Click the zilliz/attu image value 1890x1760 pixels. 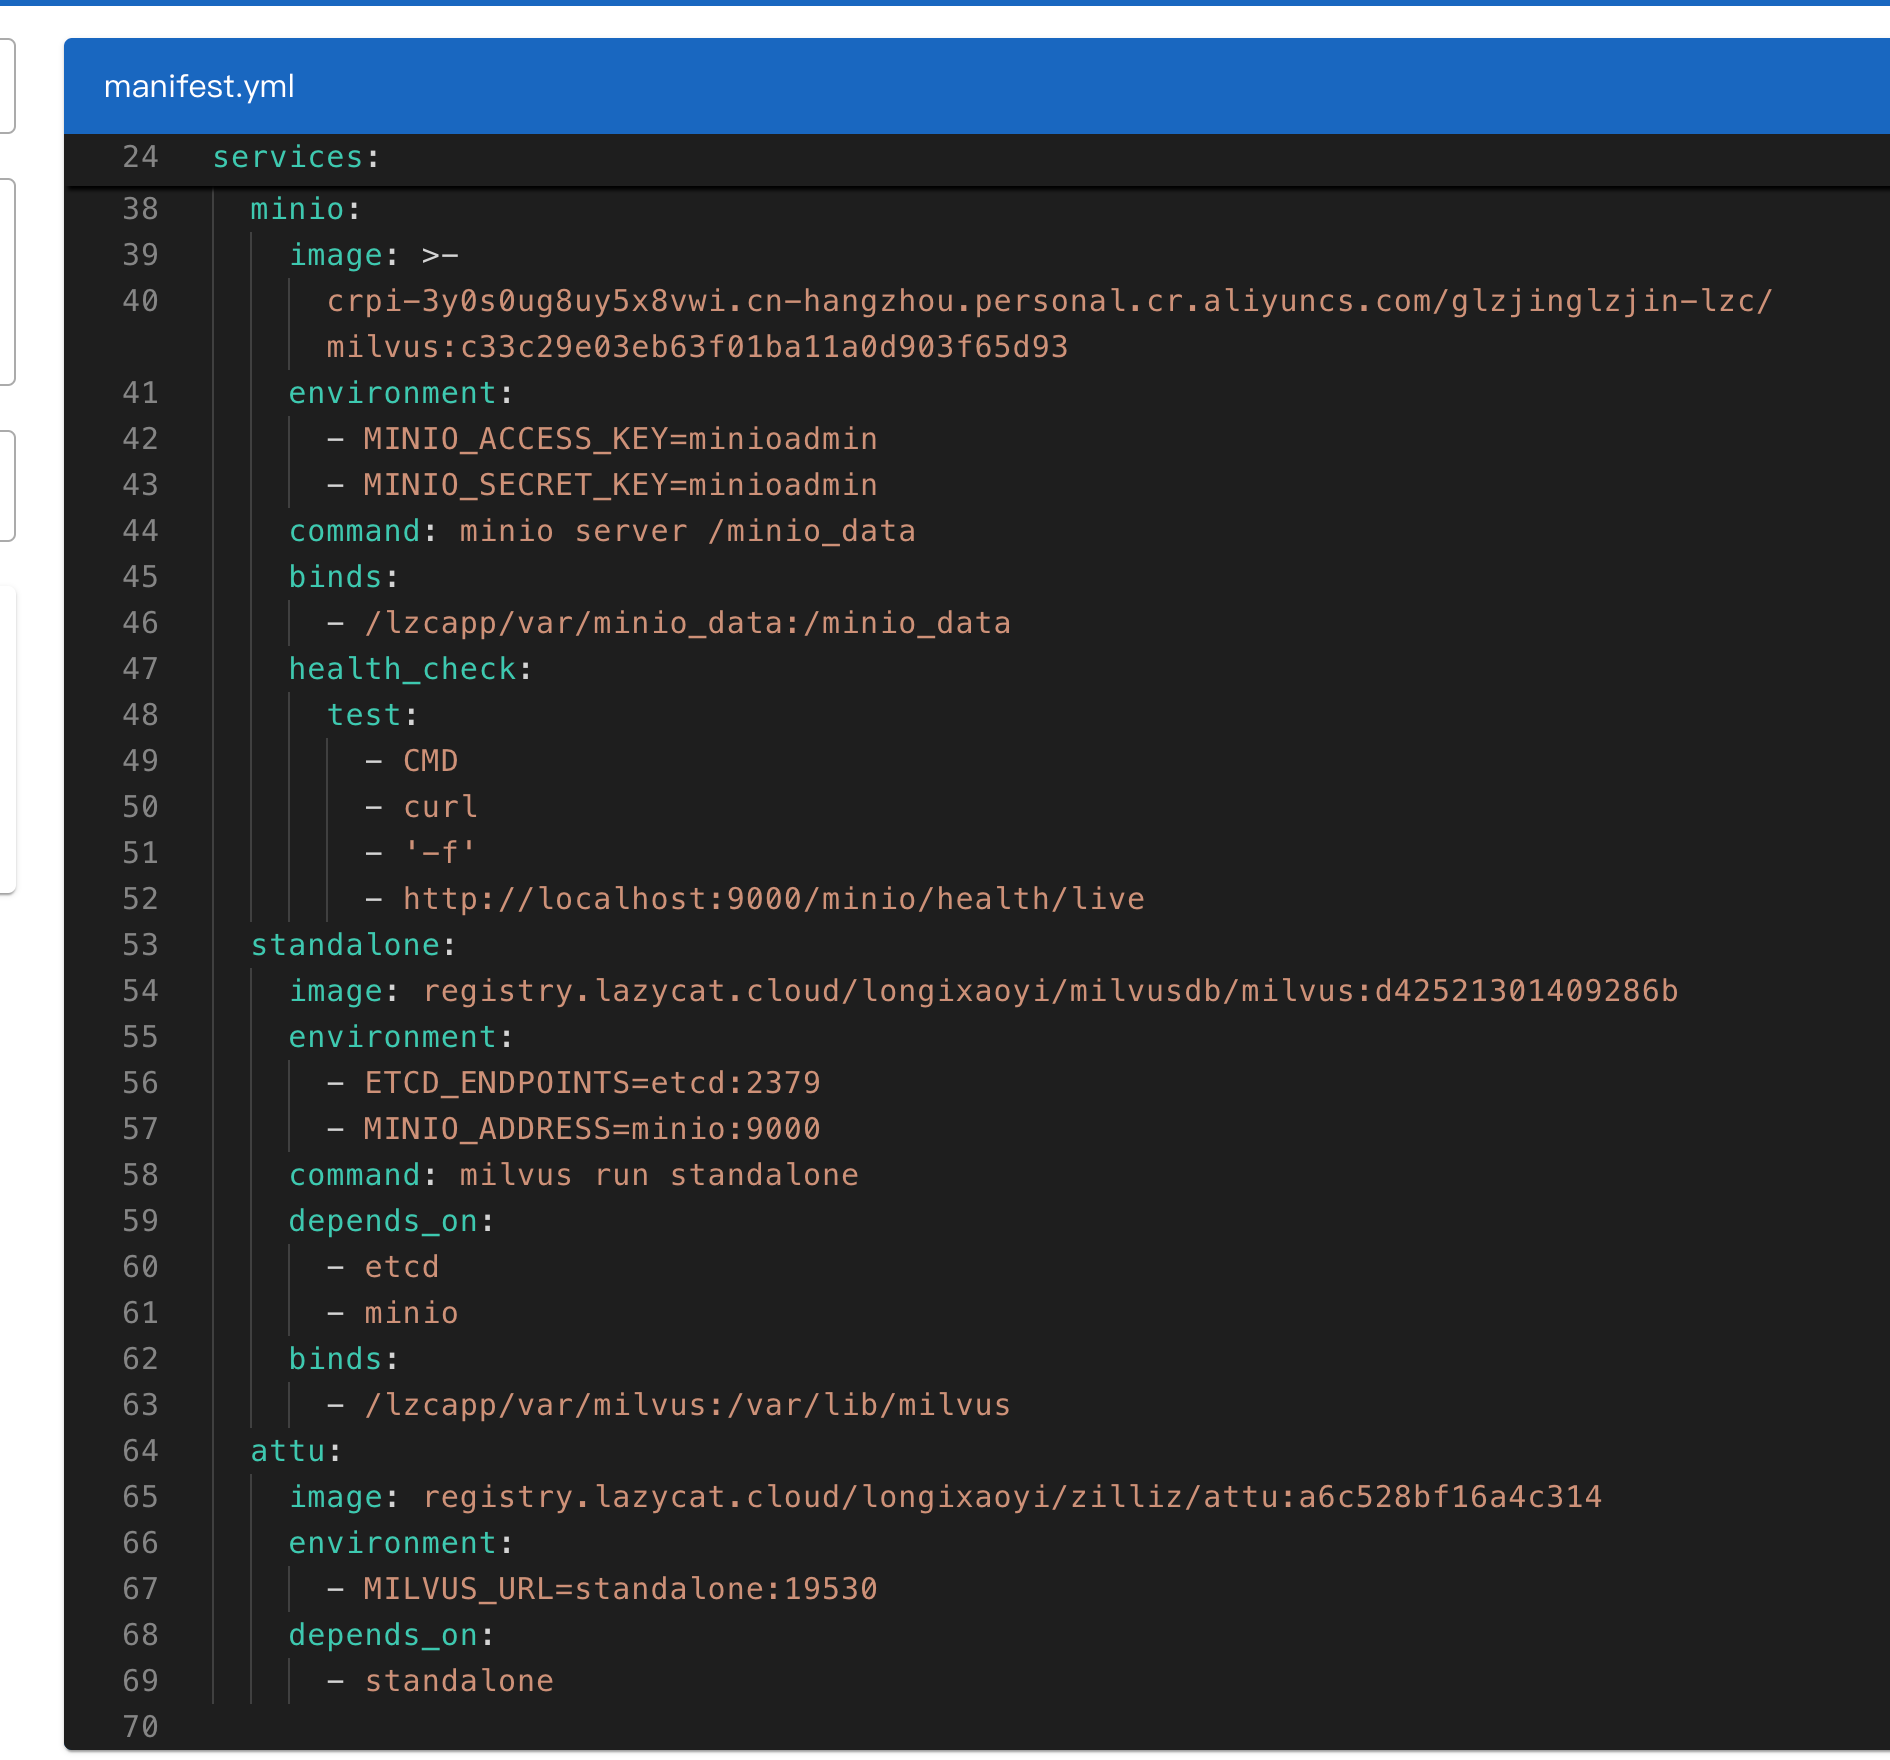point(1012,1497)
